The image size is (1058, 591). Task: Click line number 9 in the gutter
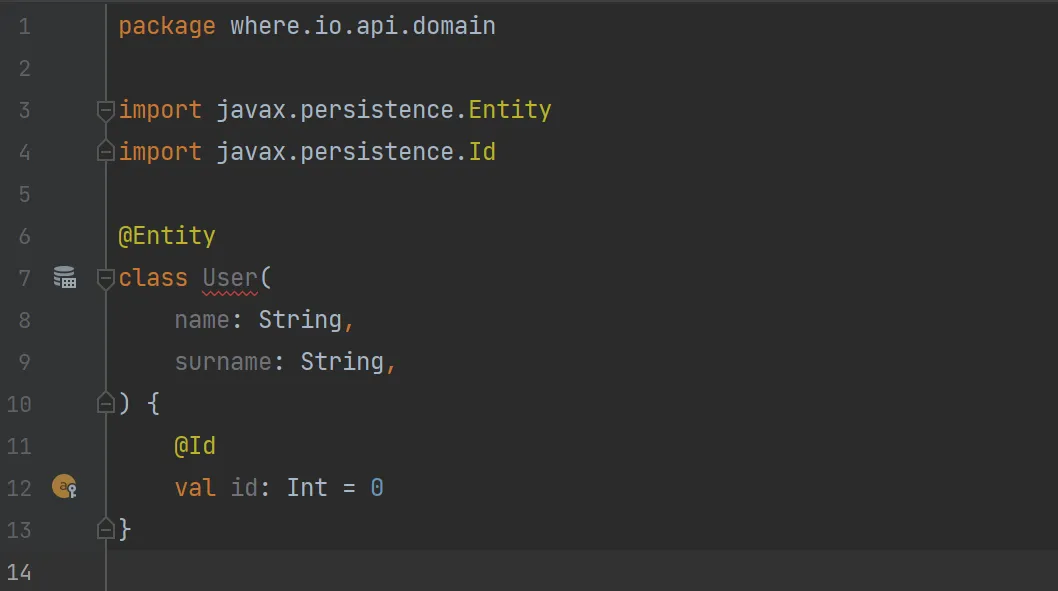[x=24, y=362]
